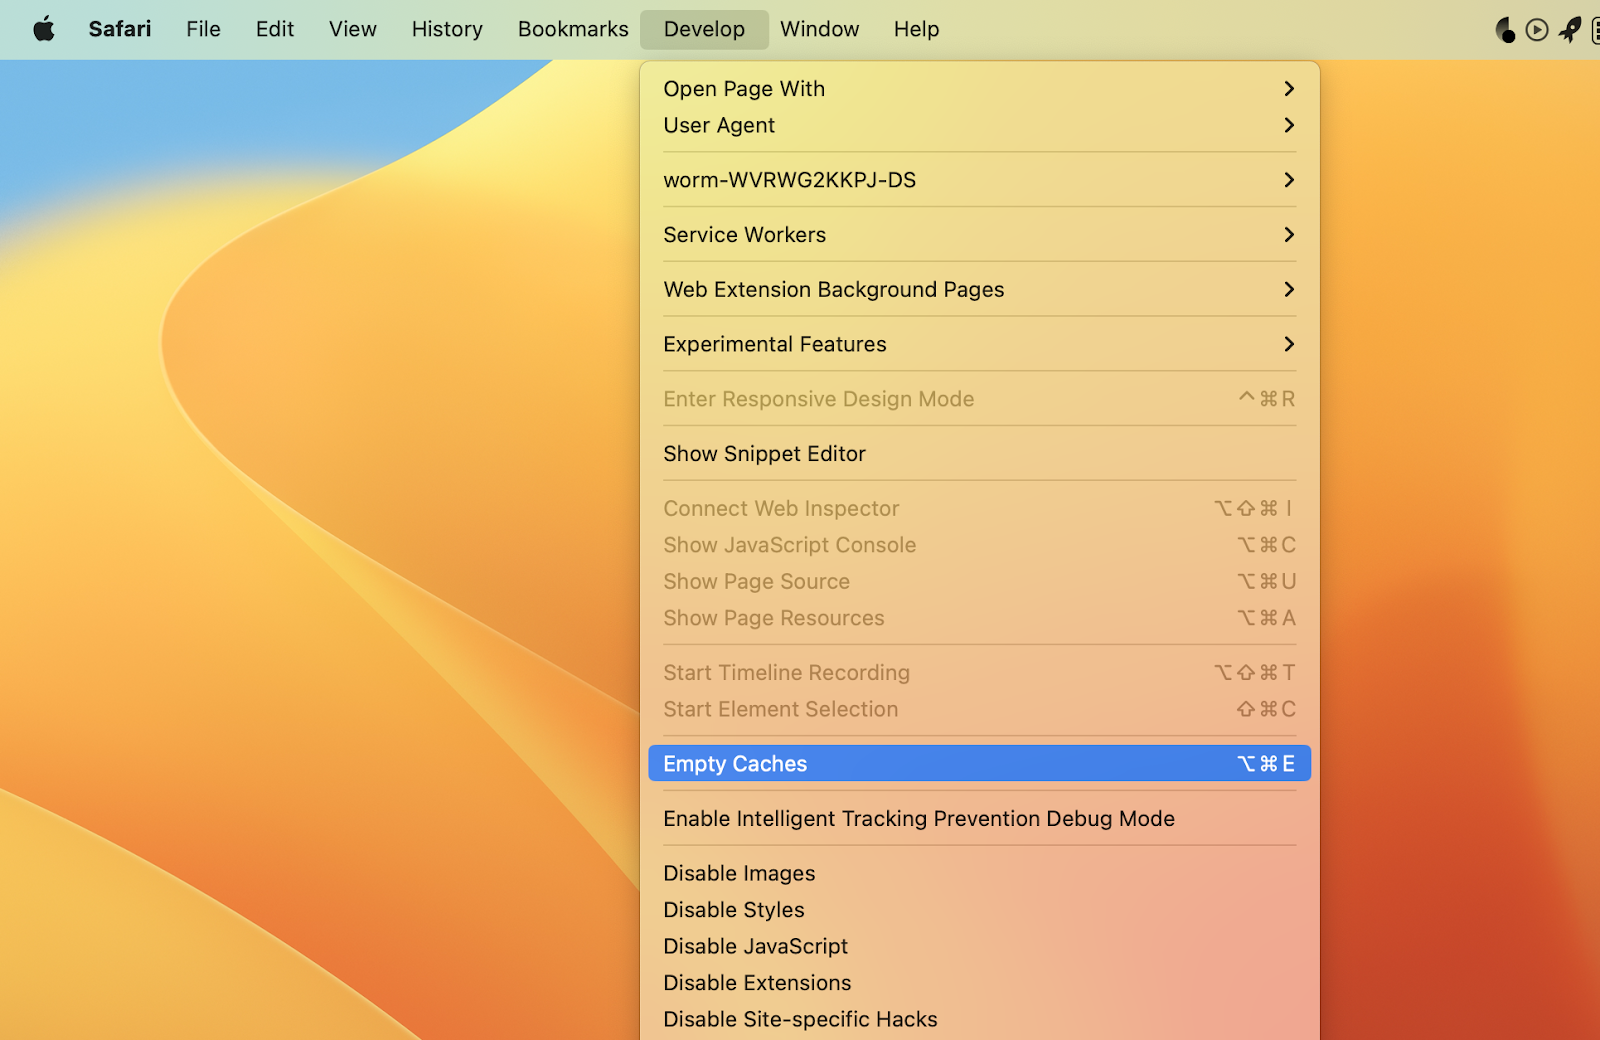Choose Show Snippet Editor

[x=979, y=454]
